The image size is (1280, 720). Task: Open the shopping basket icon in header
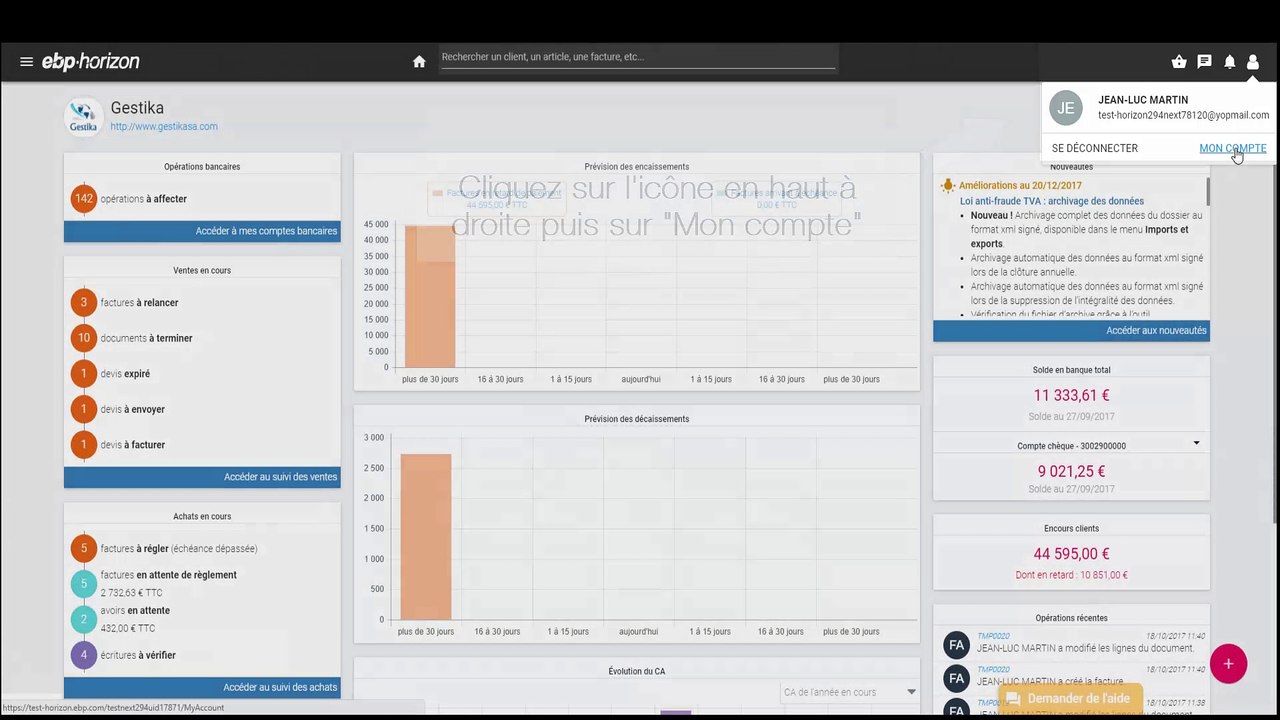(1179, 62)
